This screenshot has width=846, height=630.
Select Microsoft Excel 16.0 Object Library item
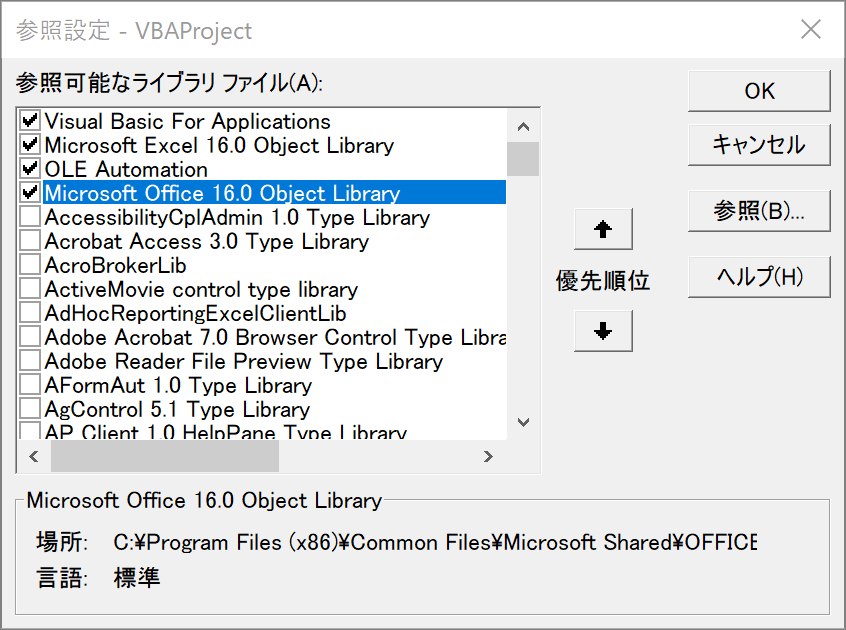pyautogui.click(x=219, y=145)
